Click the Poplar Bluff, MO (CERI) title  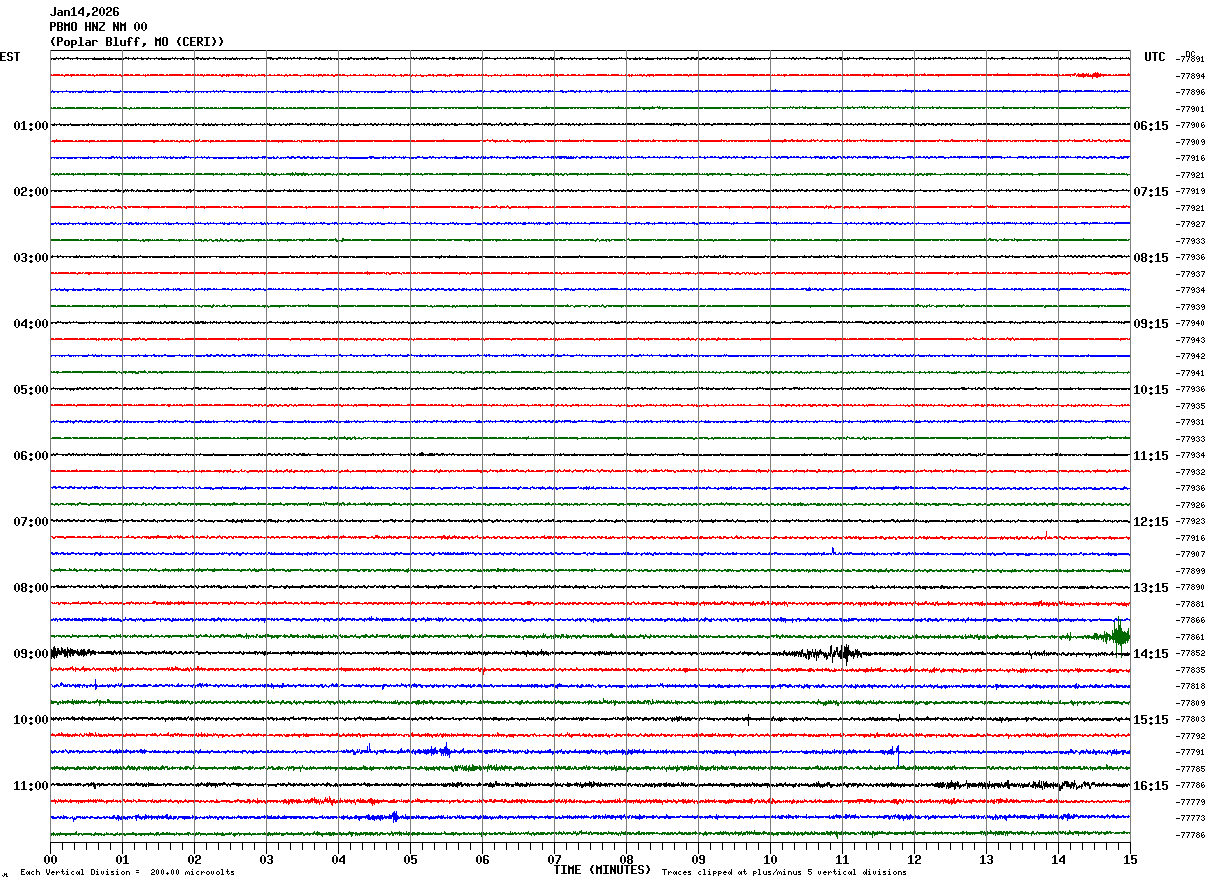[137, 42]
